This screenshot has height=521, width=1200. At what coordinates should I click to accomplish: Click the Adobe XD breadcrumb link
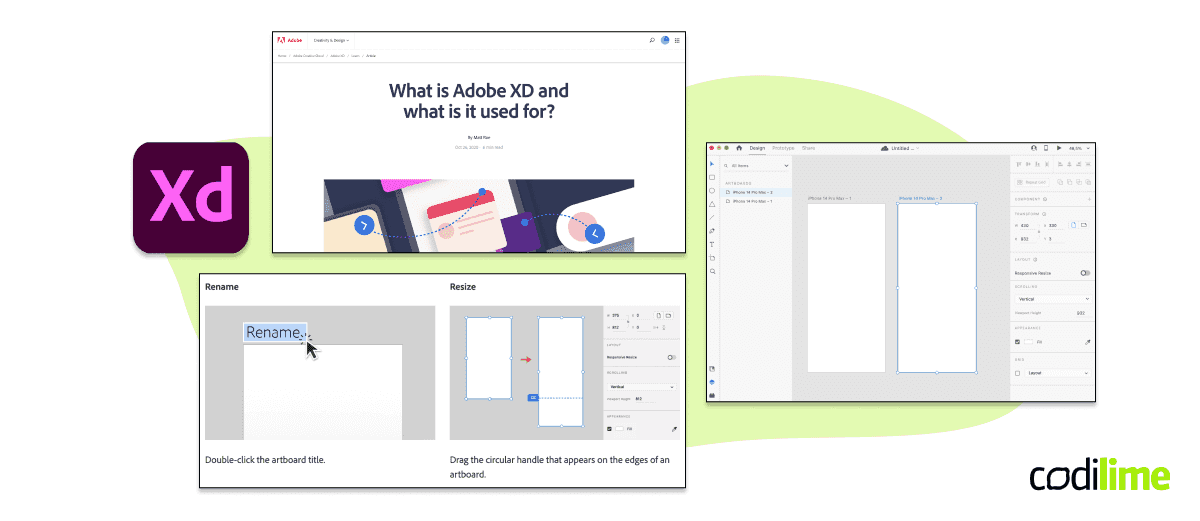click(x=337, y=56)
